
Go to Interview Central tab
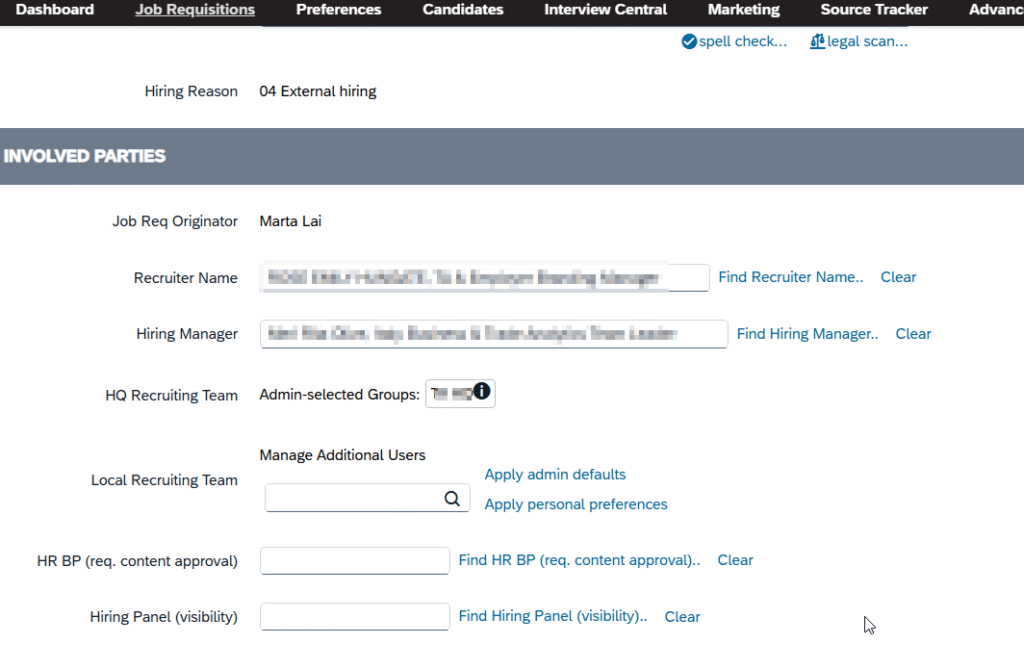click(605, 10)
